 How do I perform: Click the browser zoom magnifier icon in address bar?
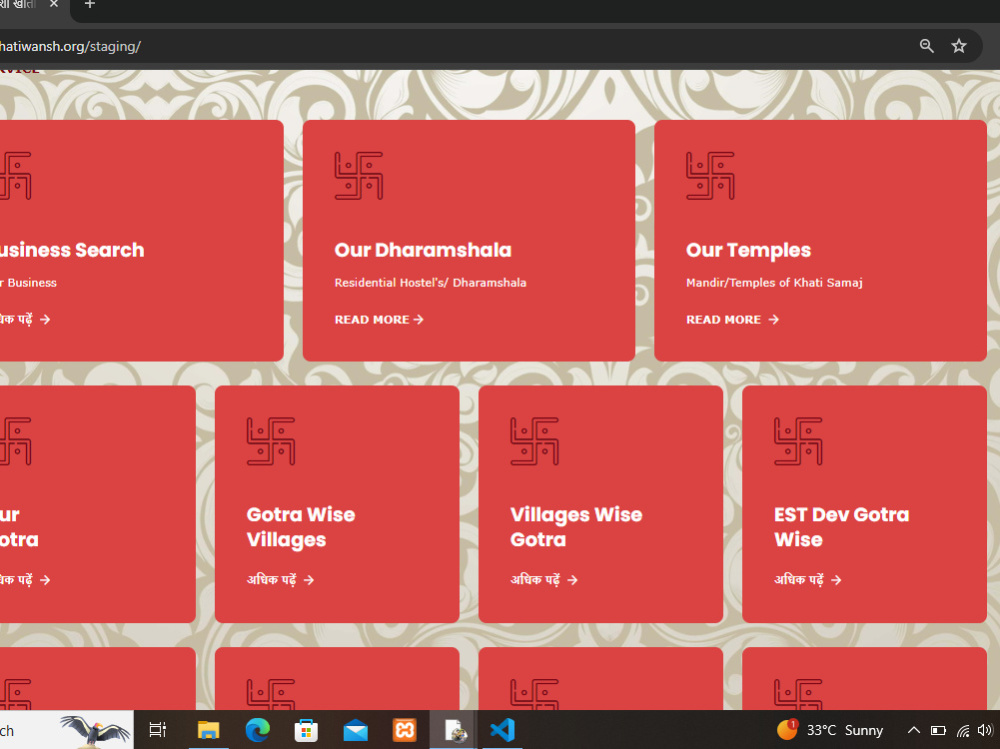coord(926,46)
